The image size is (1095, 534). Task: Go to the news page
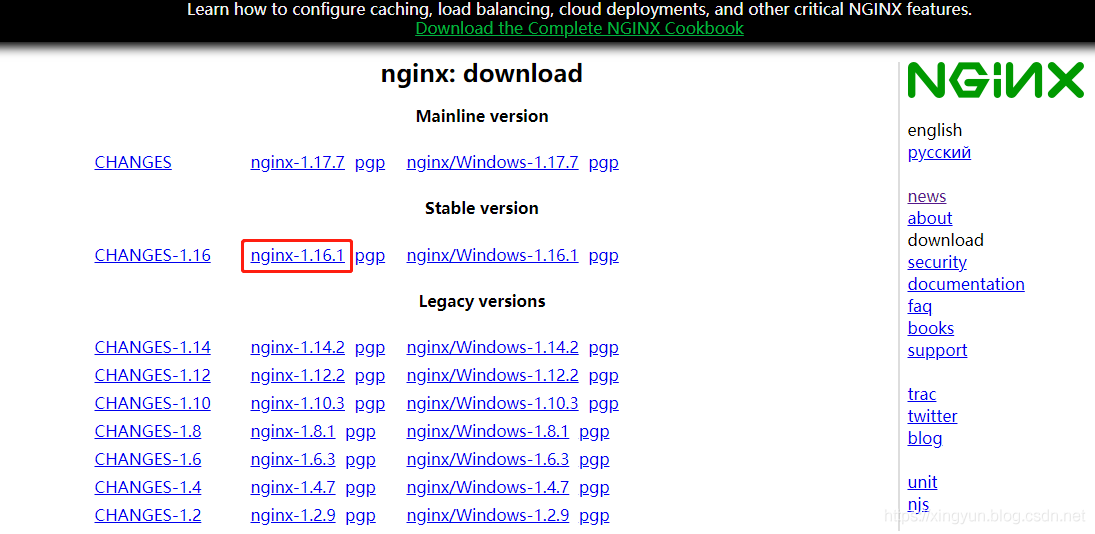(927, 196)
